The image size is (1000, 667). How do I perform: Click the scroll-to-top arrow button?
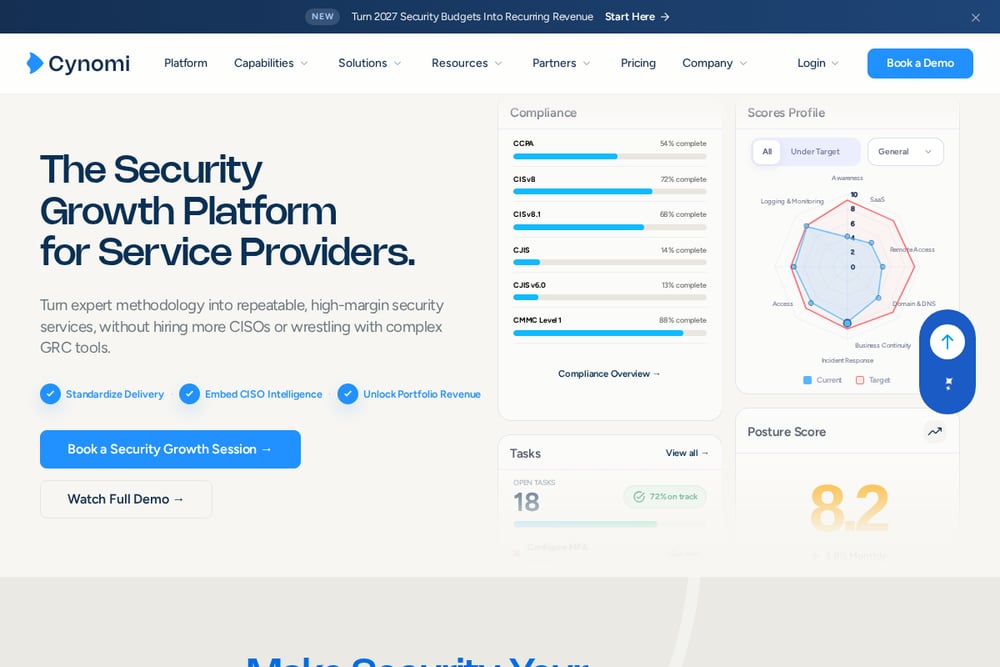pyautogui.click(x=947, y=342)
